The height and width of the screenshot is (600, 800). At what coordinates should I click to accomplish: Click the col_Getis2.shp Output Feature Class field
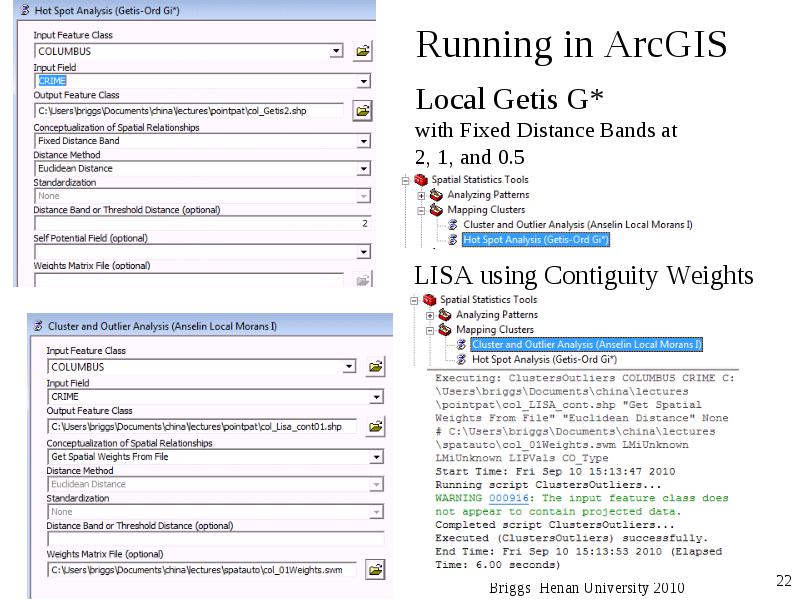189,111
